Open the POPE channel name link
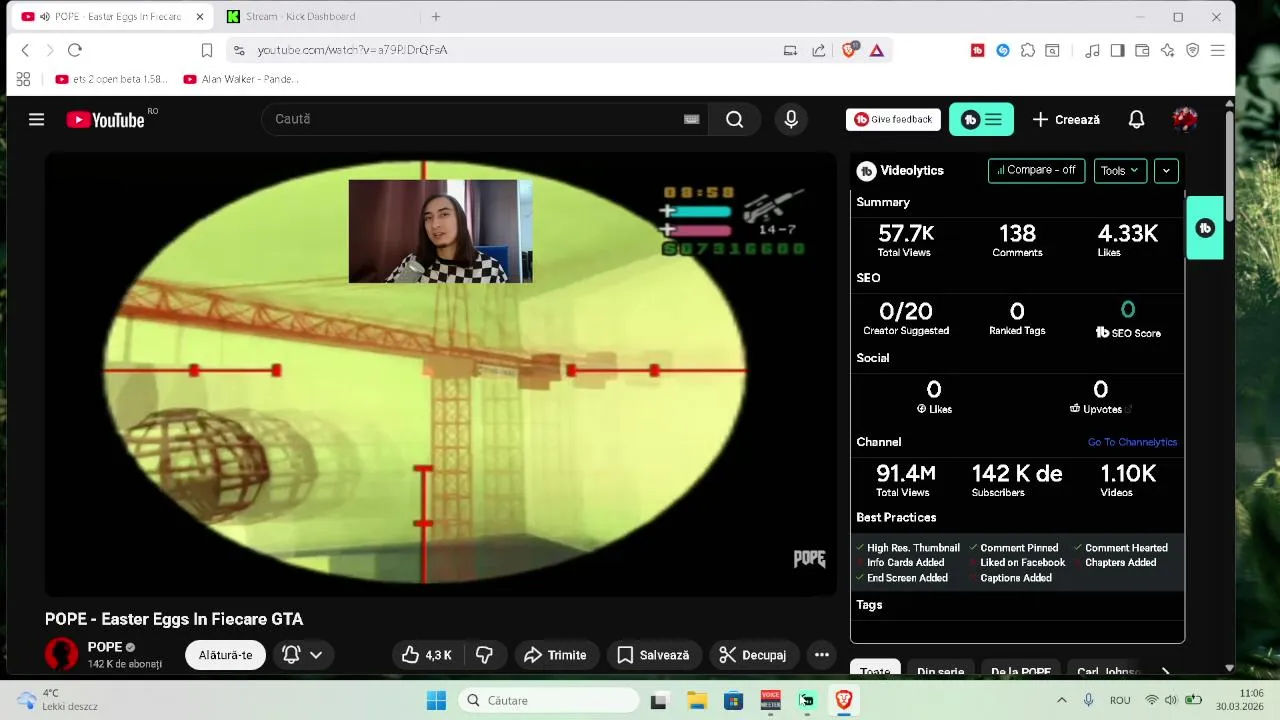 click(x=105, y=647)
